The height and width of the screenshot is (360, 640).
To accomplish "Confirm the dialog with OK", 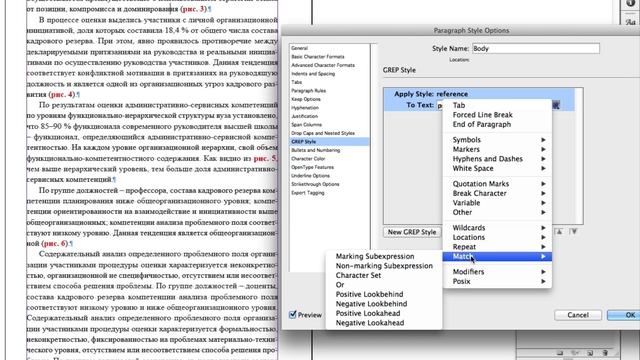I will 624,315.
